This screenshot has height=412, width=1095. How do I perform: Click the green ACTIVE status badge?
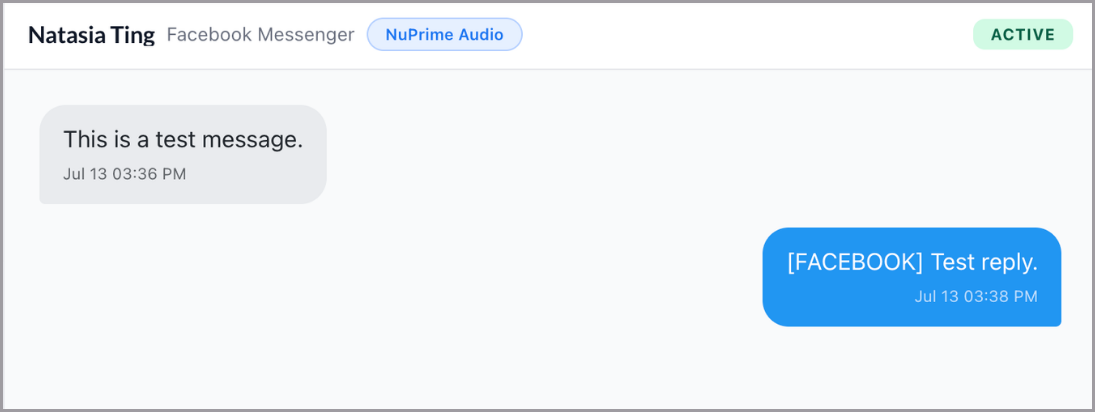[1022, 35]
